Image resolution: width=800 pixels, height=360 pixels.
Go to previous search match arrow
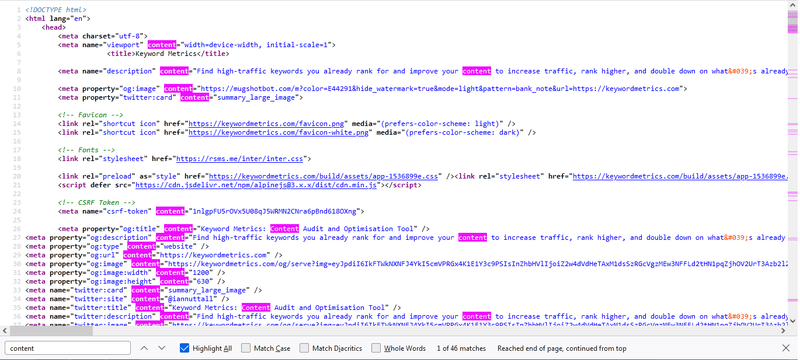144,348
